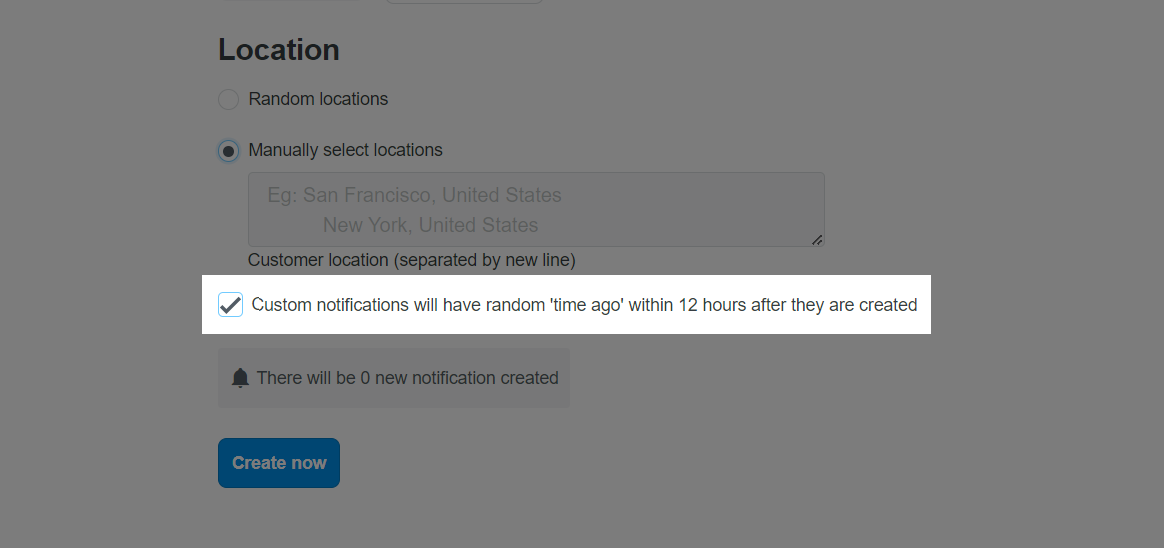Image resolution: width=1164 pixels, height=548 pixels.
Task: Select the Manually select locations radio button
Action: [228, 151]
